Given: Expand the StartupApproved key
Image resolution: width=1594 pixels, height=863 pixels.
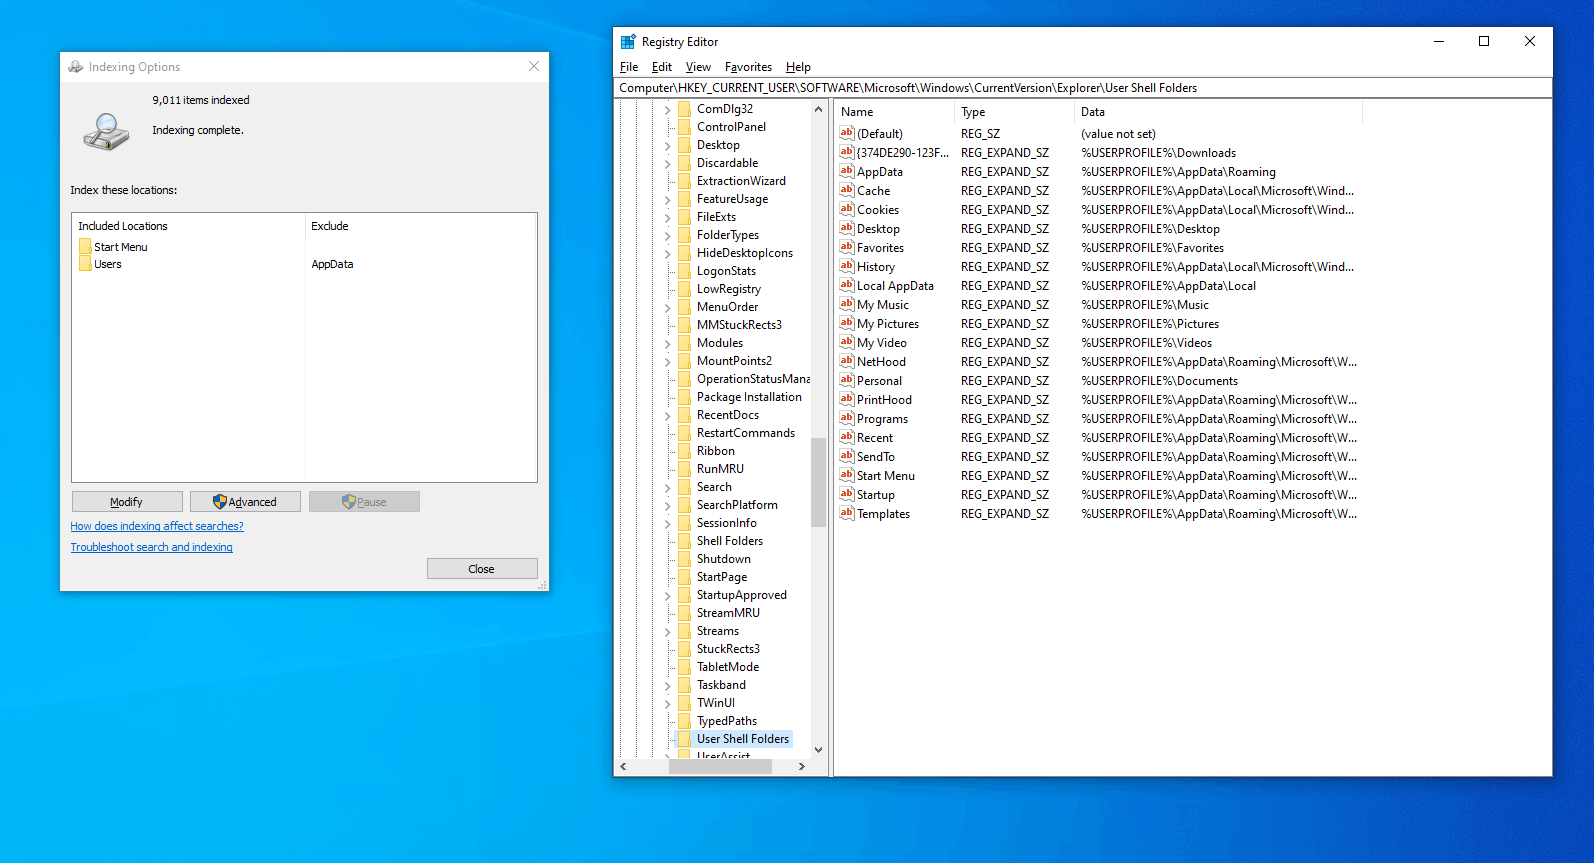Looking at the screenshot, I should [x=668, y=595].
